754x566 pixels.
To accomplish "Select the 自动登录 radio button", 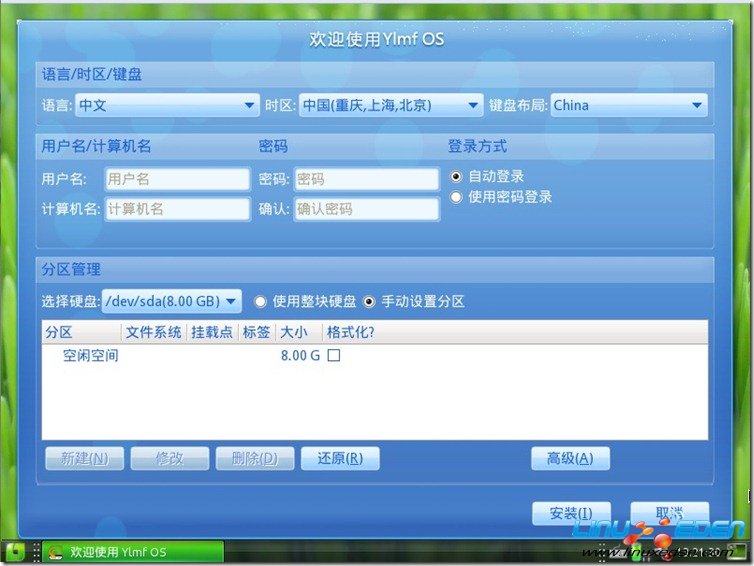I will (x=456, y=176).
